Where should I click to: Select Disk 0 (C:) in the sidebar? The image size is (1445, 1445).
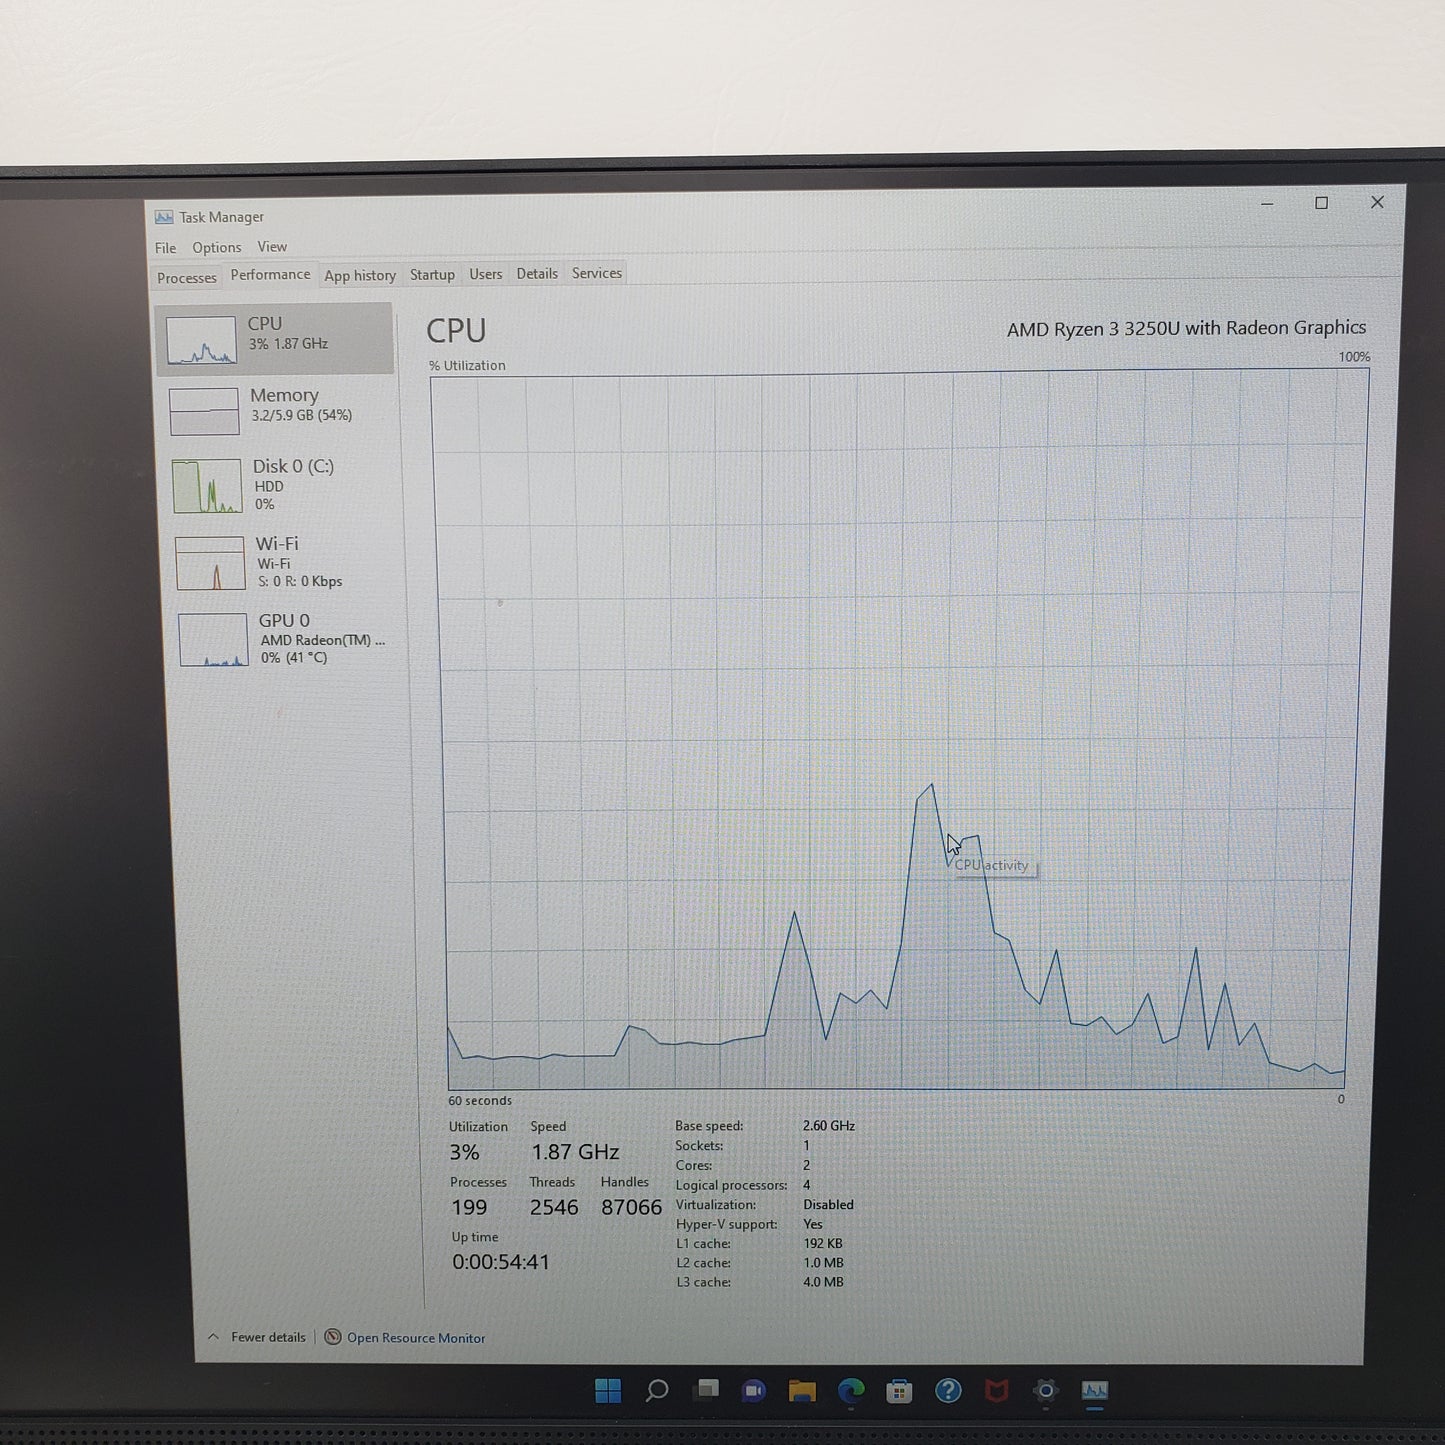click(x=282, y=485)
